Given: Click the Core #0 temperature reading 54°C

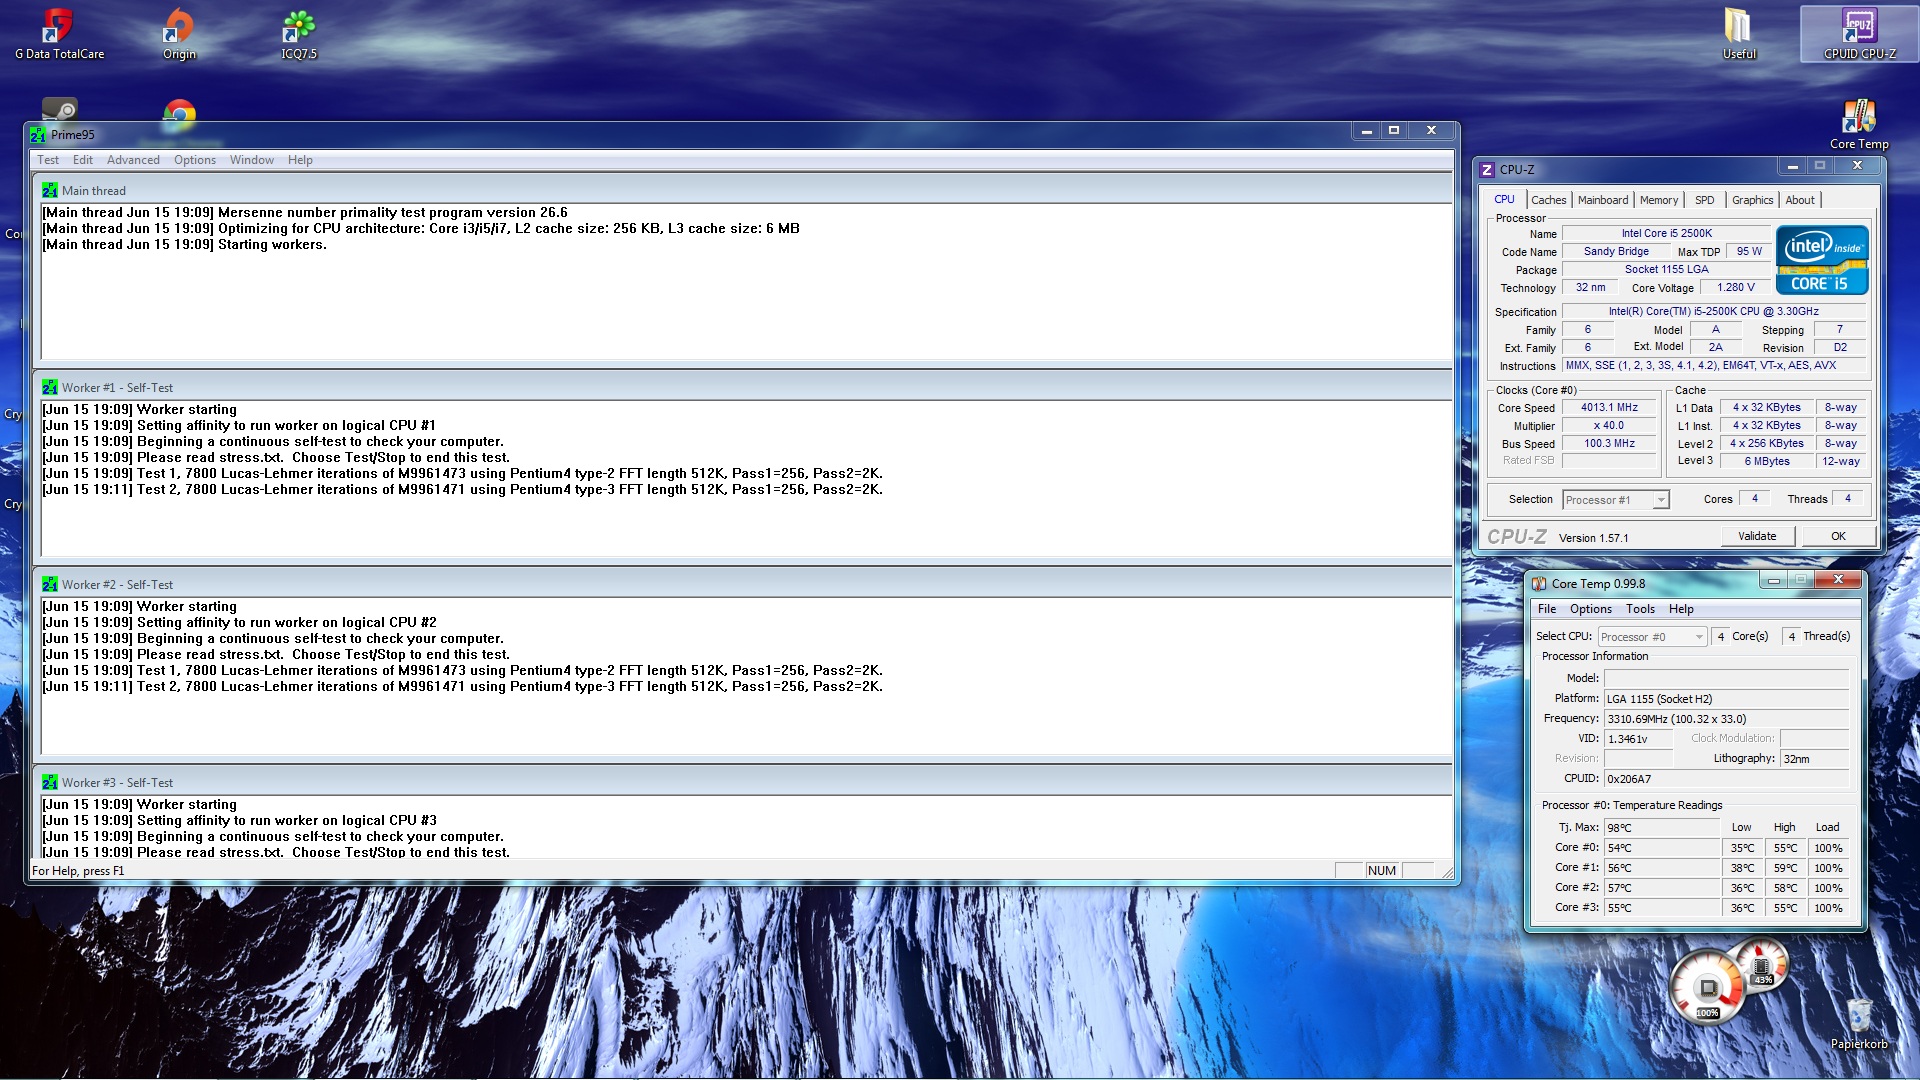Looking at the screenshot, I should 1662,848.
